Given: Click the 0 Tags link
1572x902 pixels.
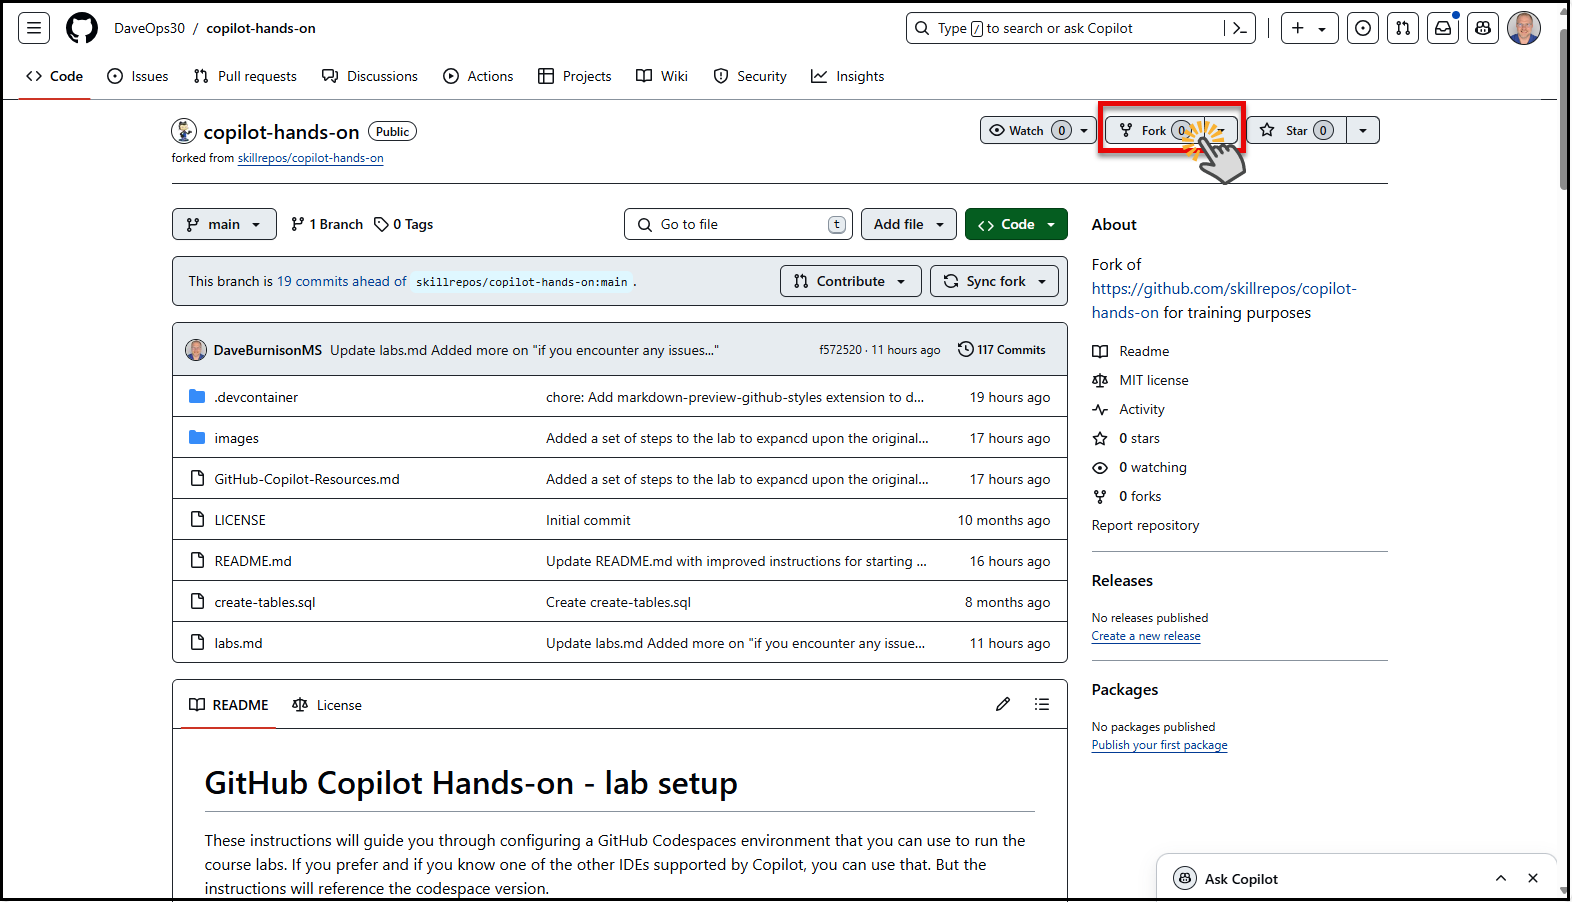Looking at the screenshot, I should 404,224.
